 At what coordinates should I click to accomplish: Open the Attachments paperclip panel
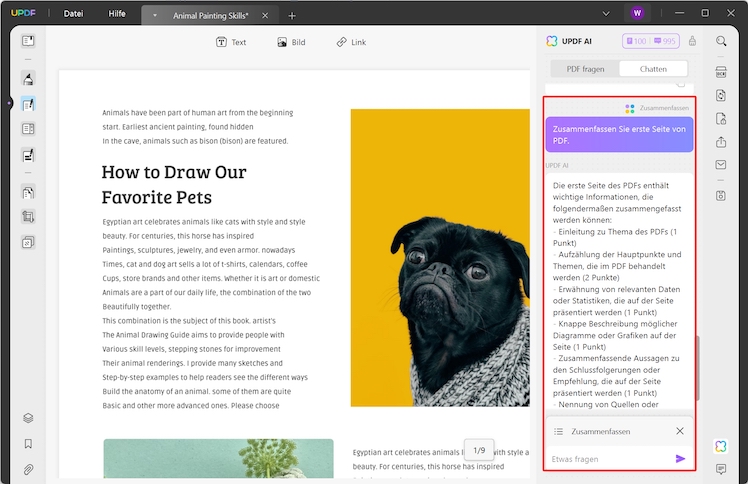click(x=28, y=468)
